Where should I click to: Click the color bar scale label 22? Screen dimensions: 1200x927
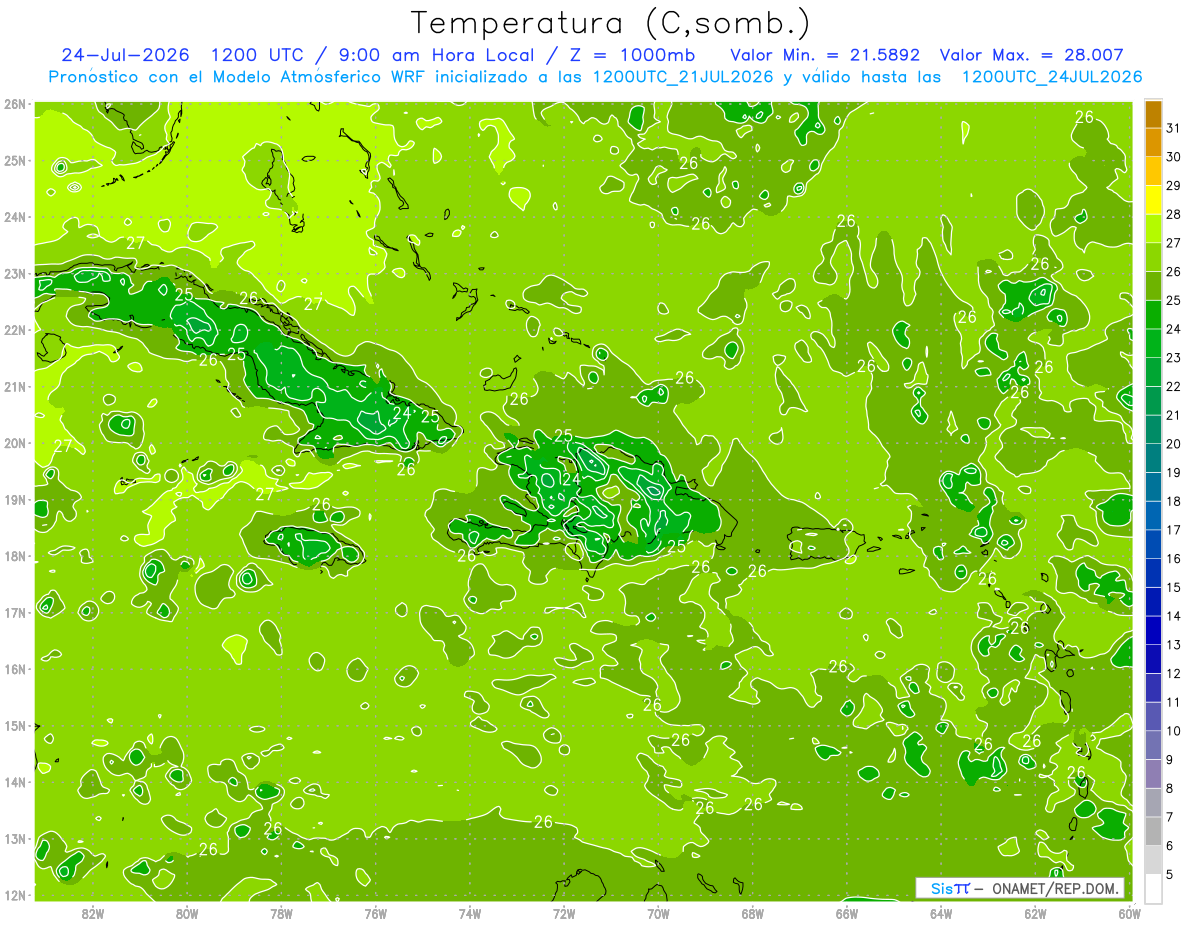tap(1173, 387)
